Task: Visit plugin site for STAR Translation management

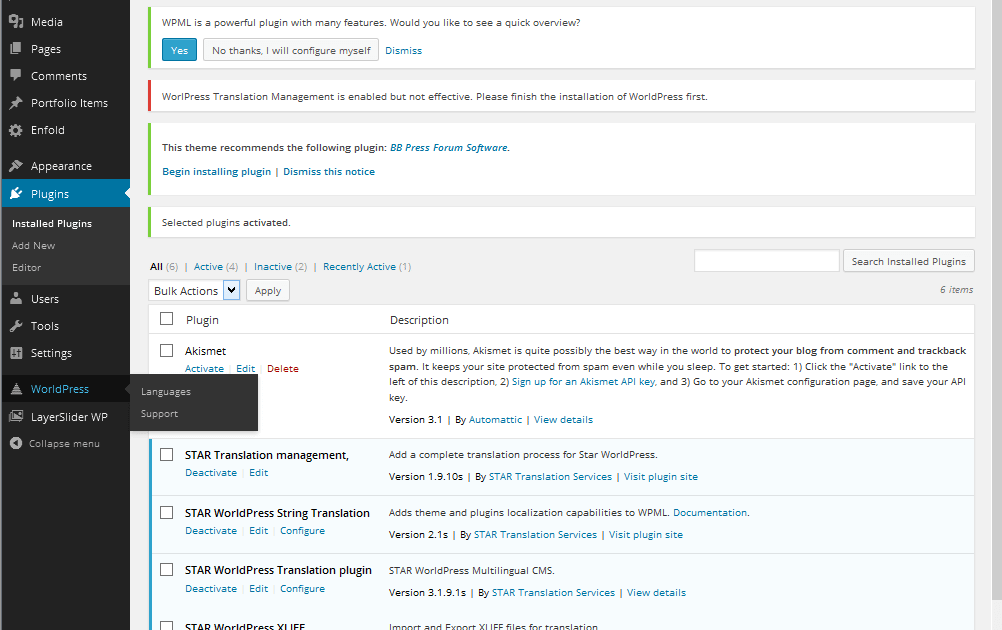Action: [x=661, y=477]
